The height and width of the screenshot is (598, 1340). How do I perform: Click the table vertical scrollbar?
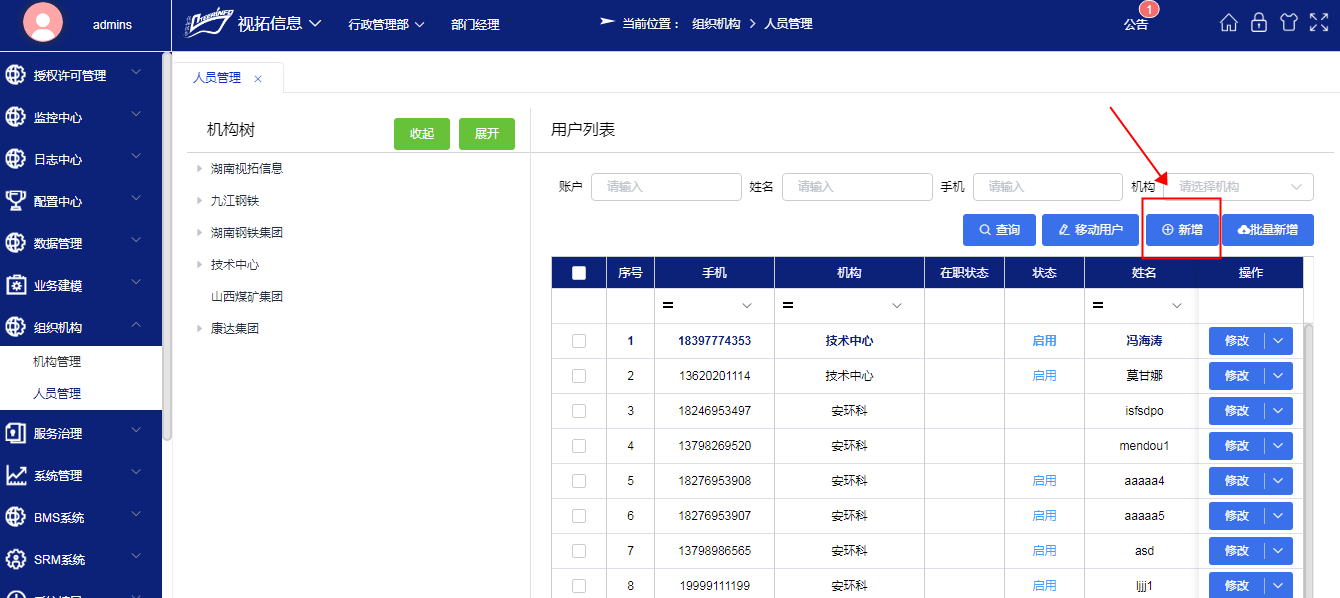coord(1308,460)
